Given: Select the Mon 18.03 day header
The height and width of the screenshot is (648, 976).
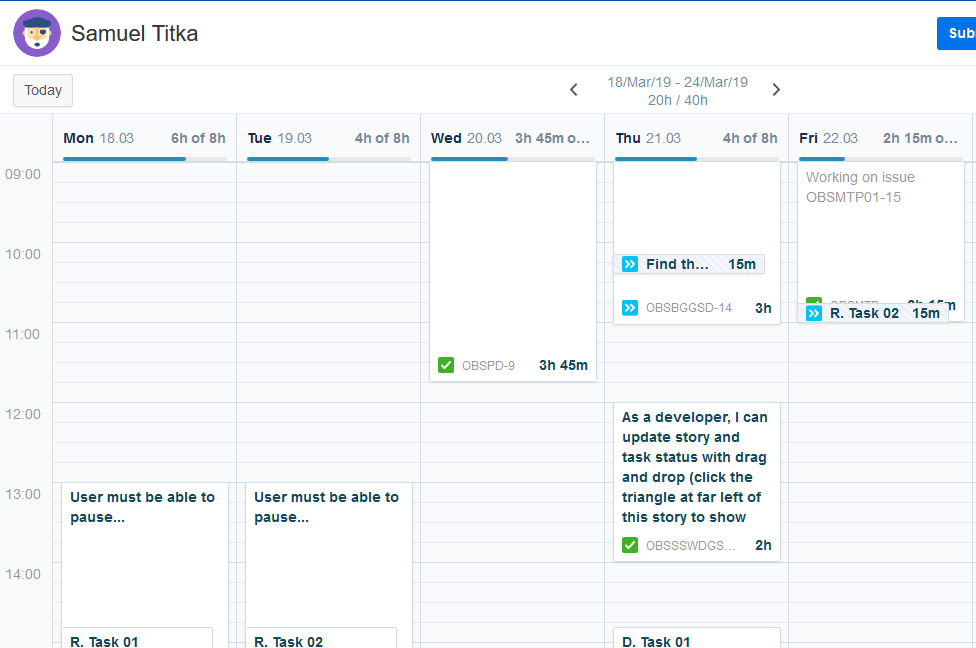Looking at the screenshot, I should (x=98, y=138).
